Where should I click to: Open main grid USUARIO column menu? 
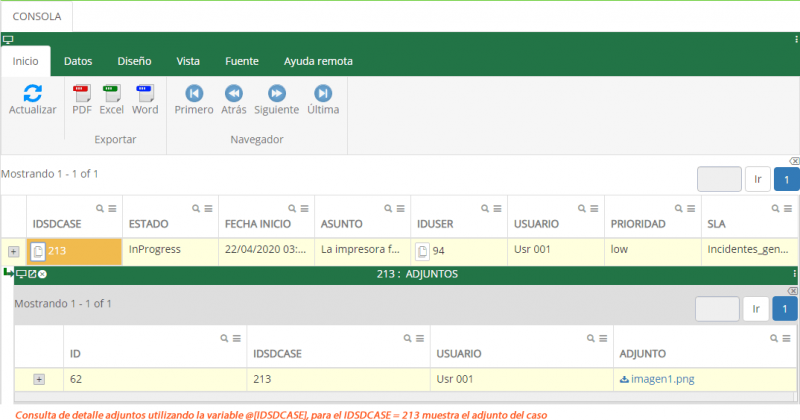tap(594, 209)
